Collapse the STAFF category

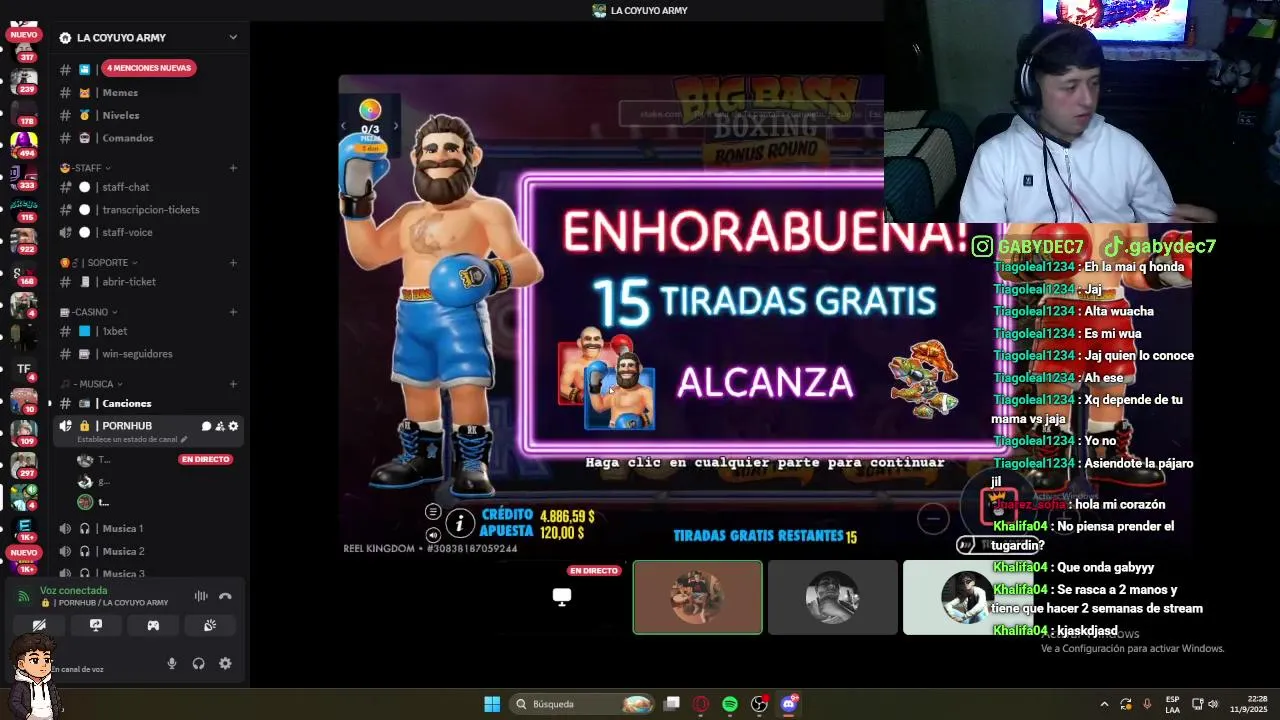tap(86, 168)
